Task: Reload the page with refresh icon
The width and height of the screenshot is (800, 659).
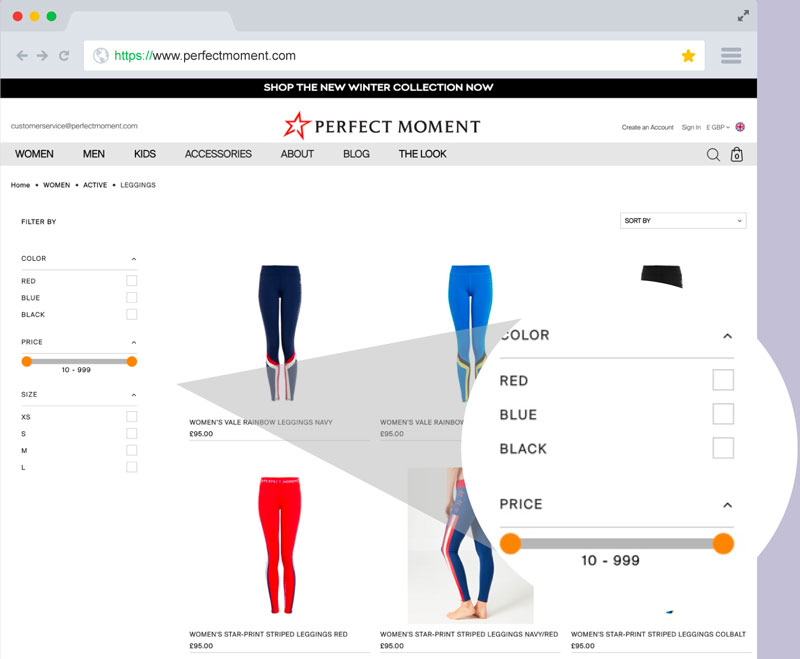Action: pyautogui.click(x=64, y=56)
